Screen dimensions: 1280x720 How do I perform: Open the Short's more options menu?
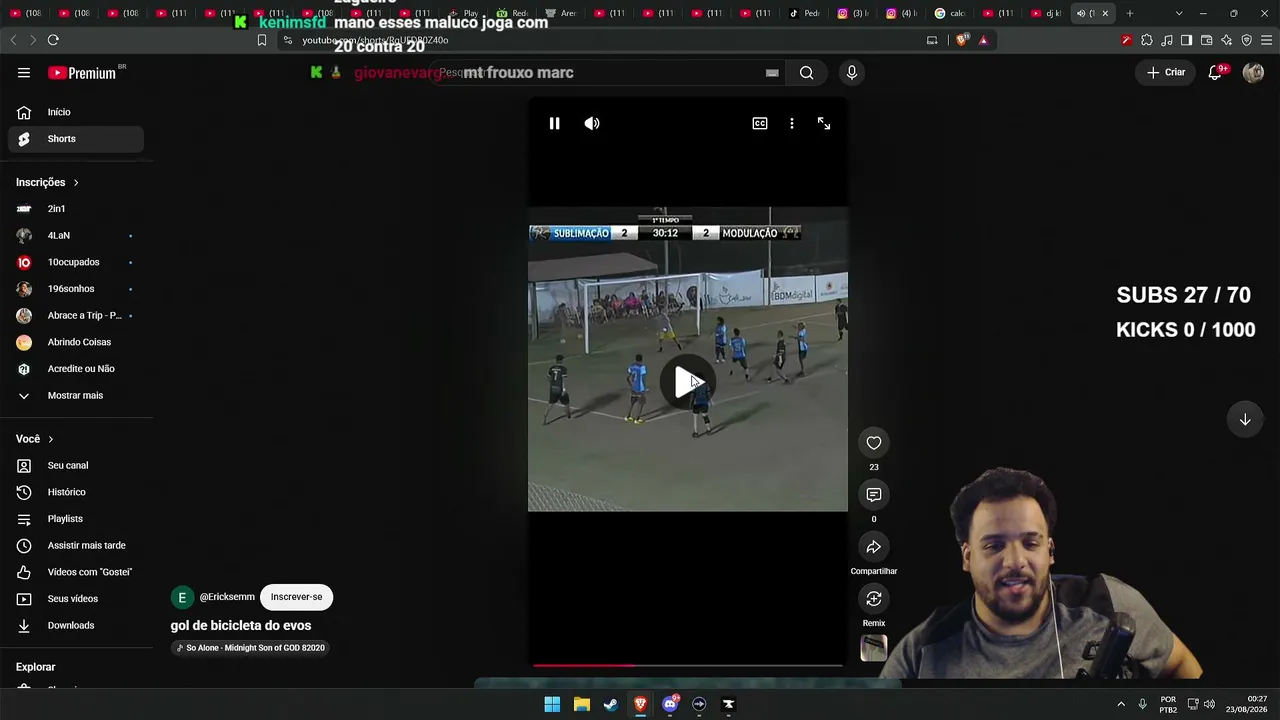tap(792, 123)
